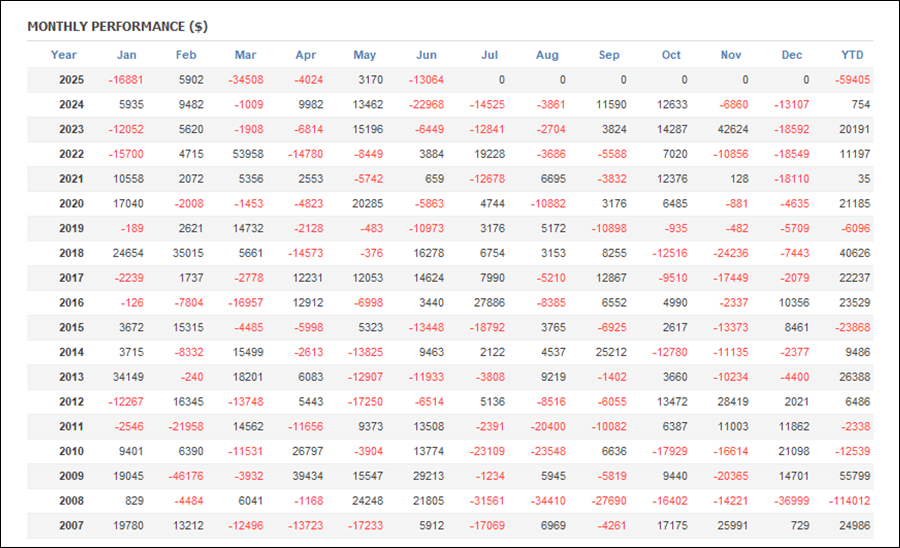This screenshot has width=900, height=548.
Task: Click October 2021 value 12376
Action: pos(672,178)
